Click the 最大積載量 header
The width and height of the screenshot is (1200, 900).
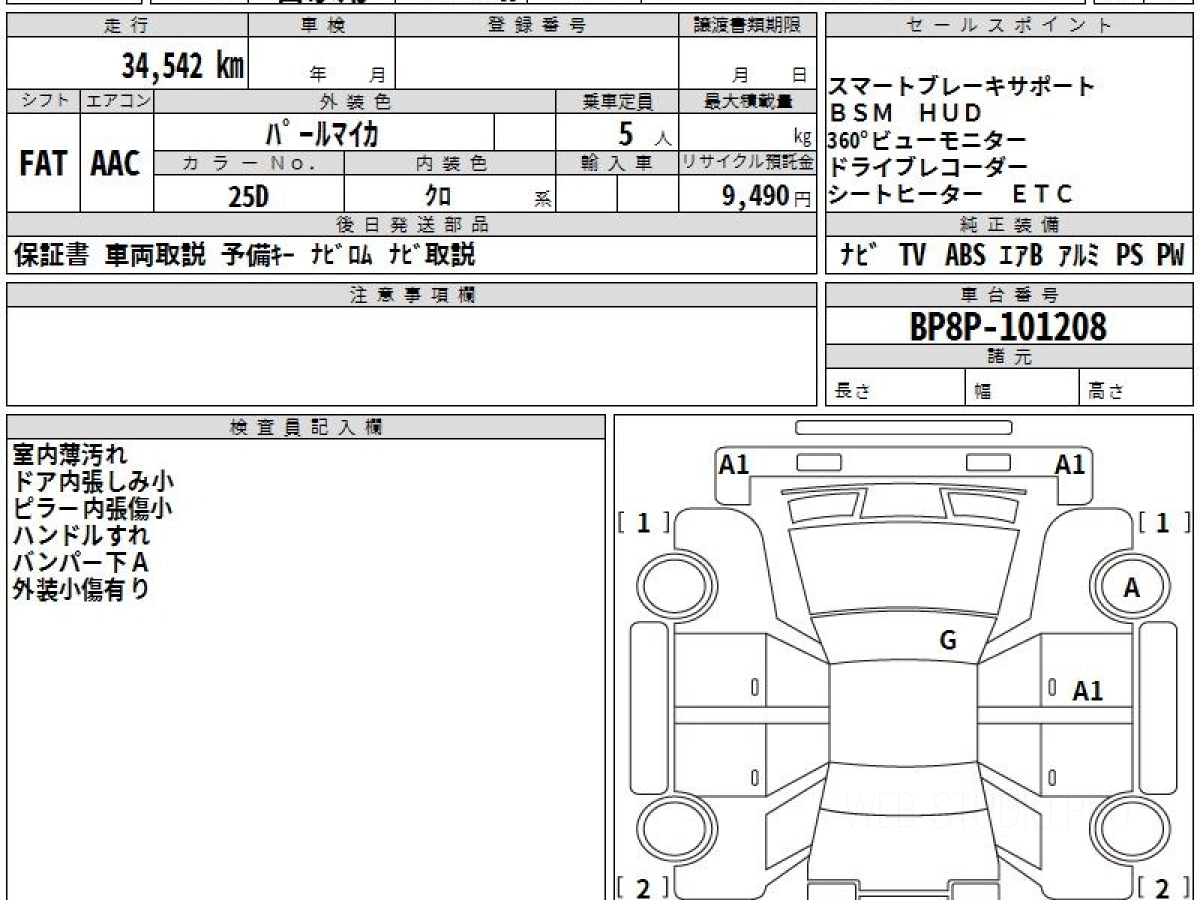(x=747, y=101)
